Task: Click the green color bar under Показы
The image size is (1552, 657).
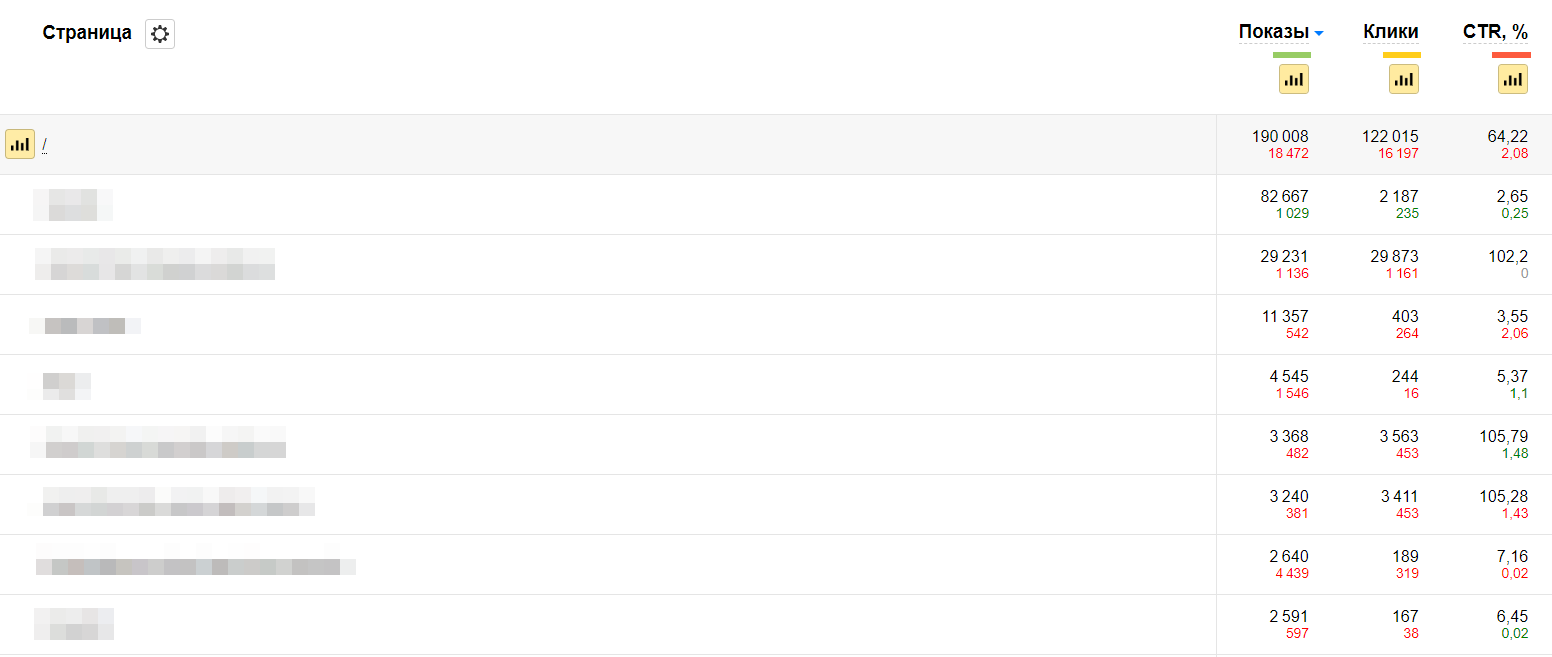Action: 1291,55
